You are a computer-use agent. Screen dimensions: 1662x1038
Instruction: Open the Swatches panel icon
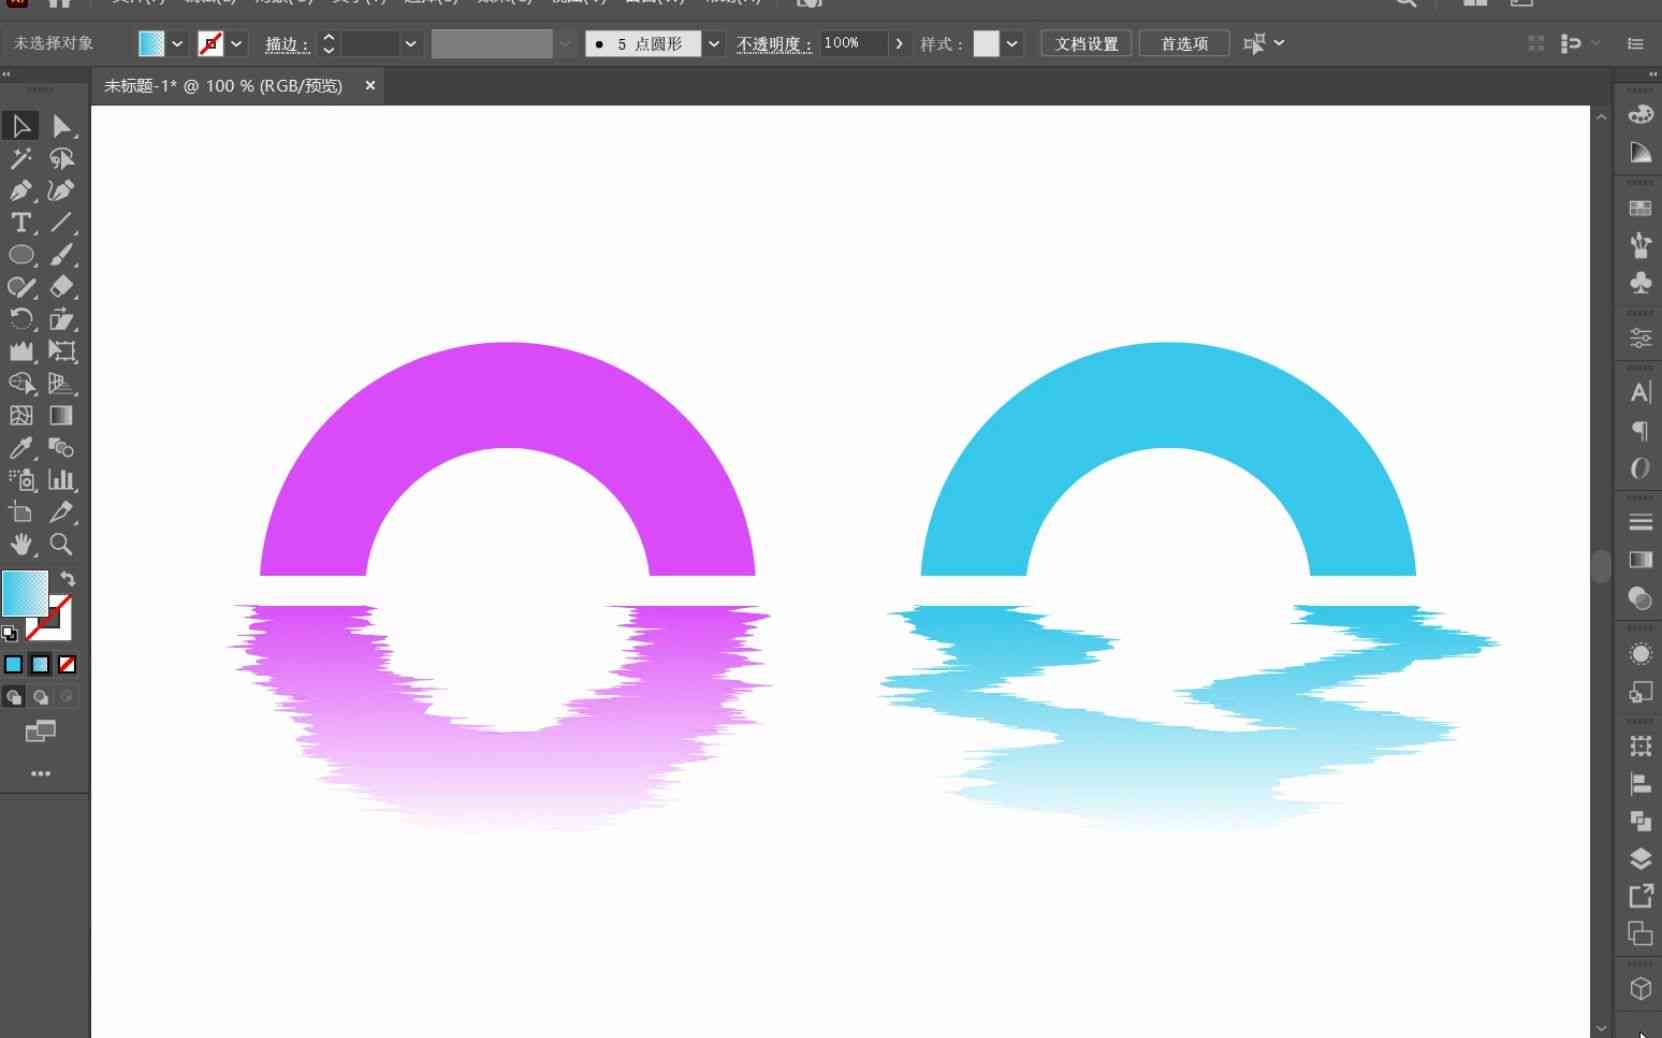(1640, 208)
